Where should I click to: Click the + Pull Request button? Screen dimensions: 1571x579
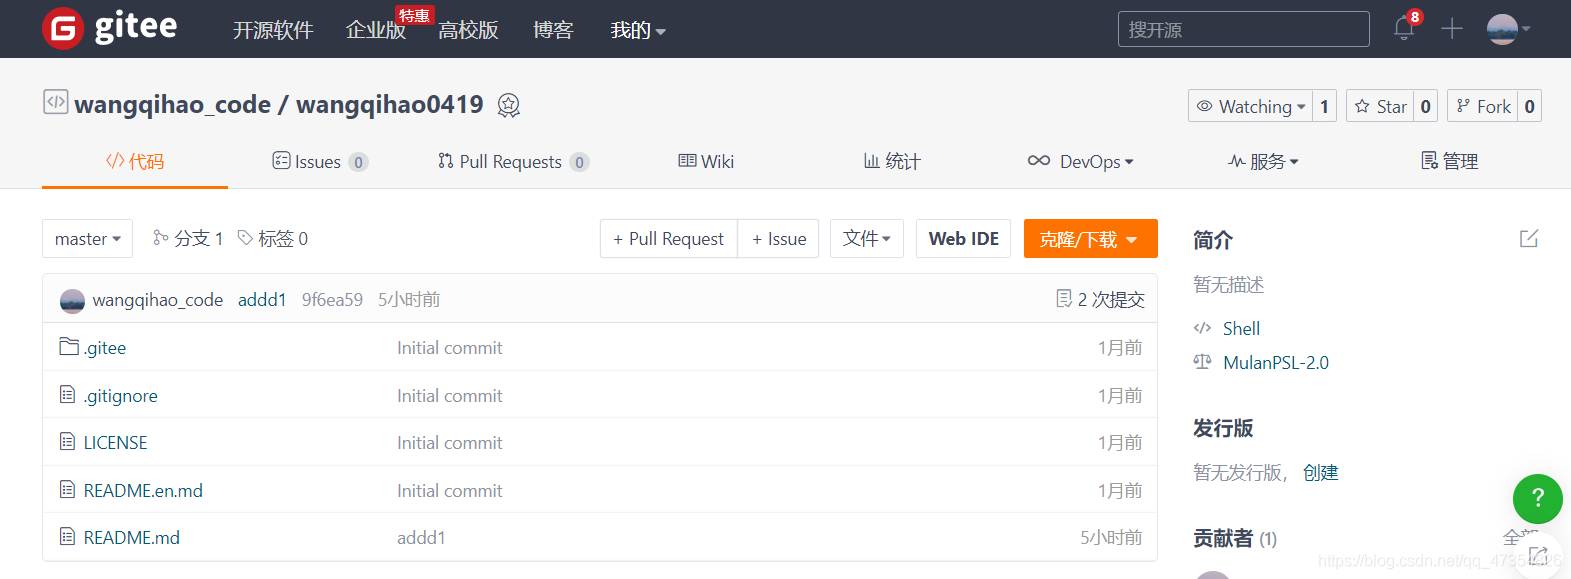point(668,239)
